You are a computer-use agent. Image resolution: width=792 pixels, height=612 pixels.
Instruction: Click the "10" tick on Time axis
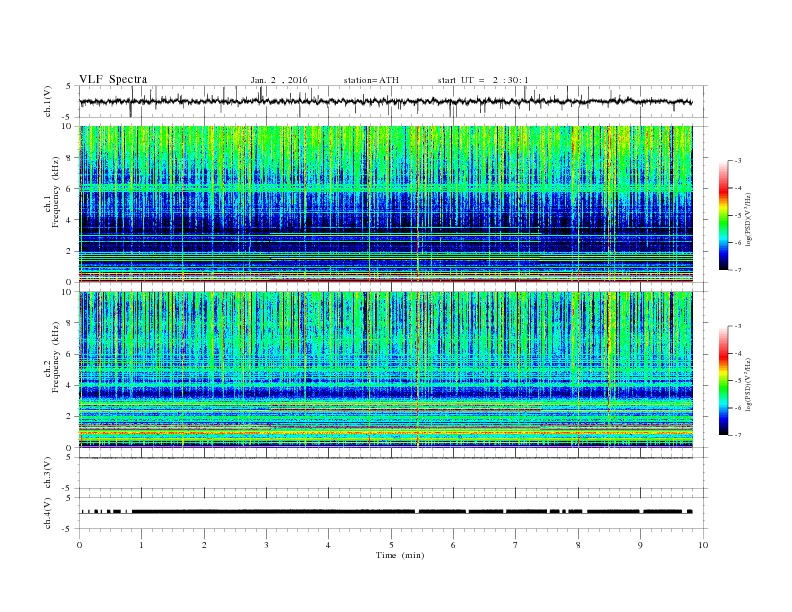(x=703, y=545)
